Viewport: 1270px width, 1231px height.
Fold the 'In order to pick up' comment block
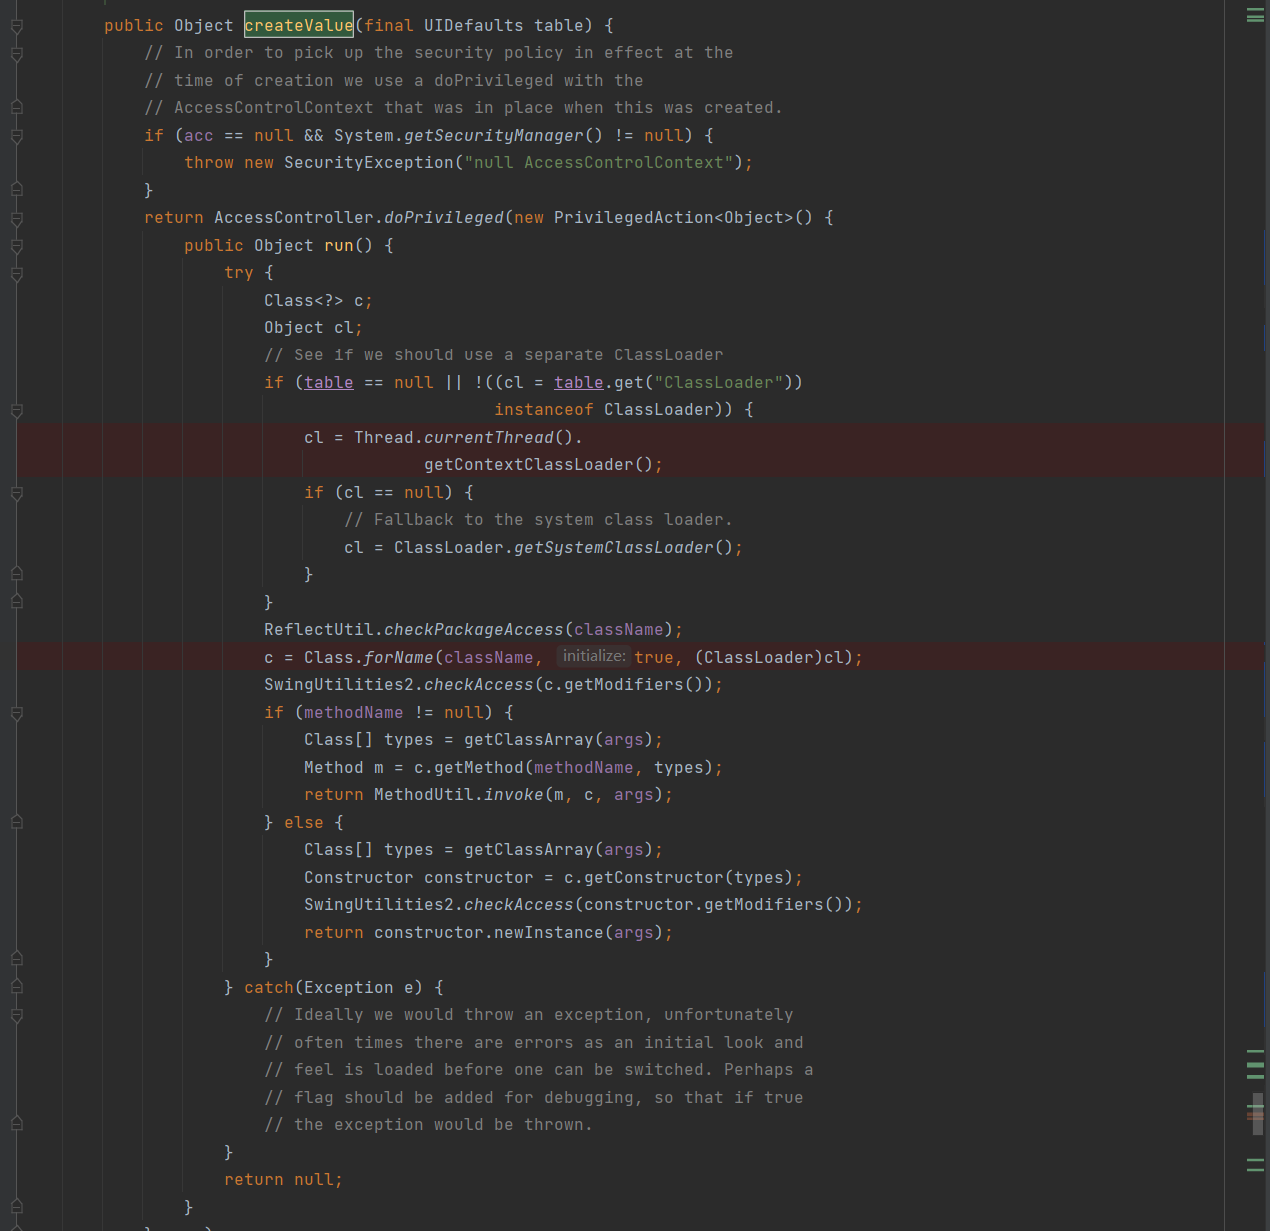click(17, 54)
